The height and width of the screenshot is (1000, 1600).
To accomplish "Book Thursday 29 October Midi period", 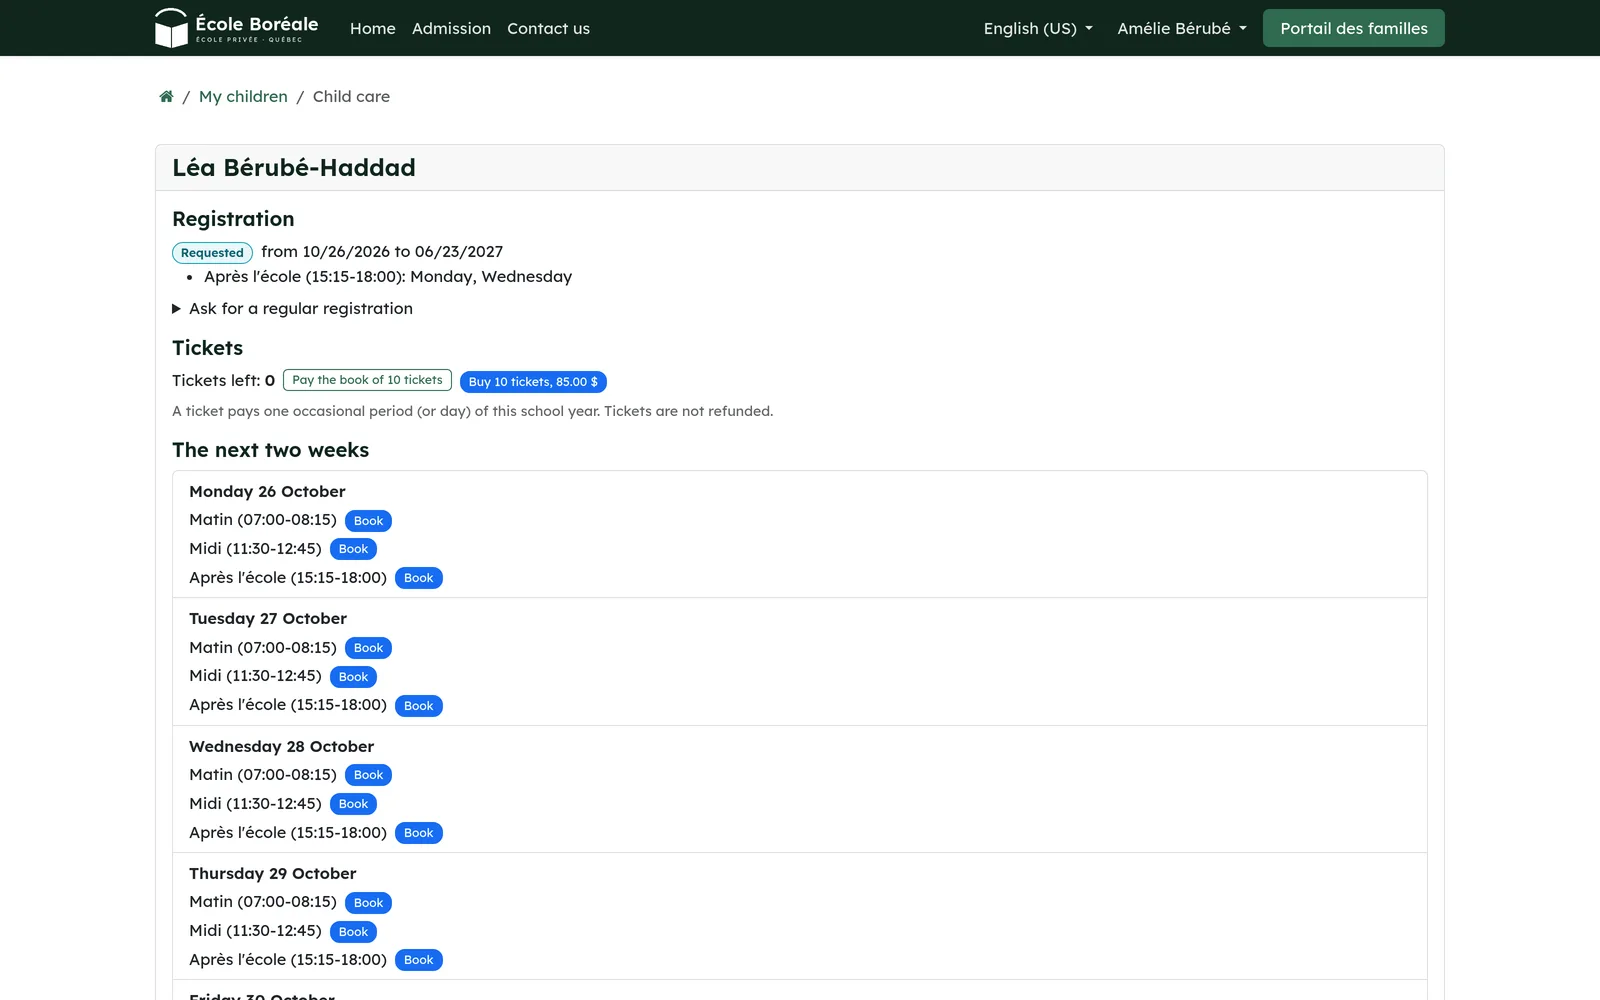I will click(x=353, y=932).
